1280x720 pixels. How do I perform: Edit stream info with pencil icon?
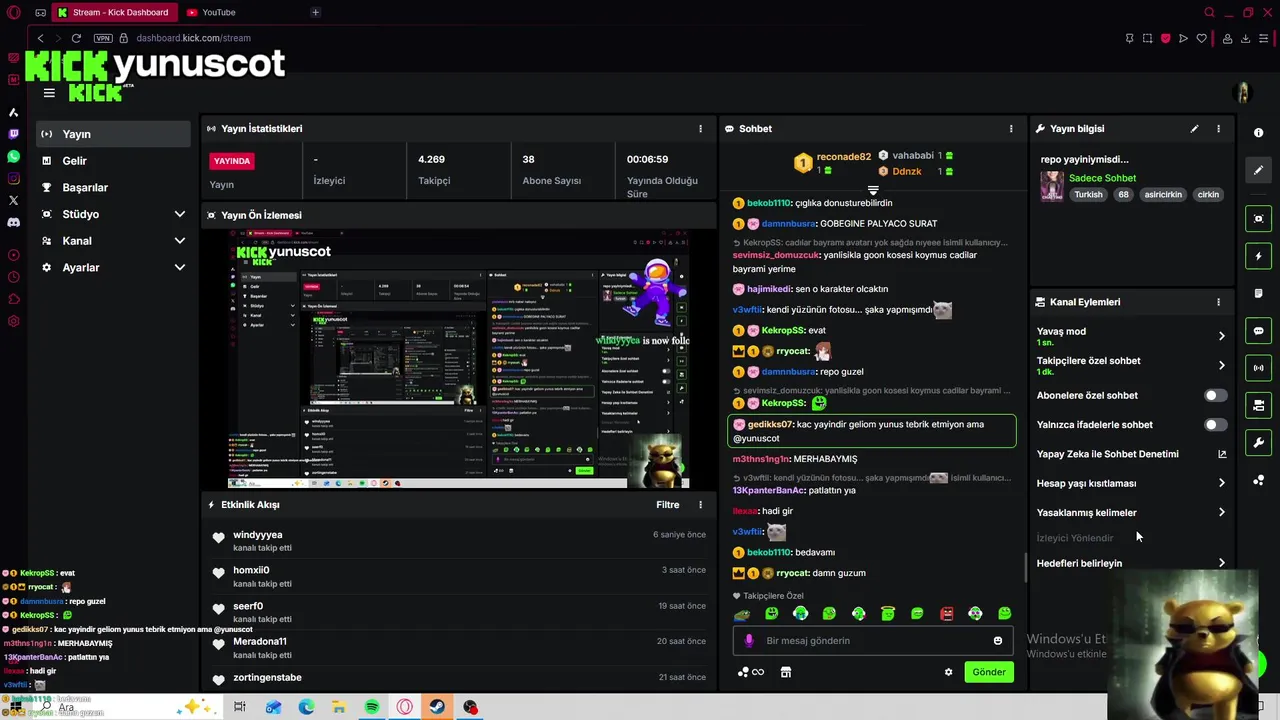(x=1194, y=129)
